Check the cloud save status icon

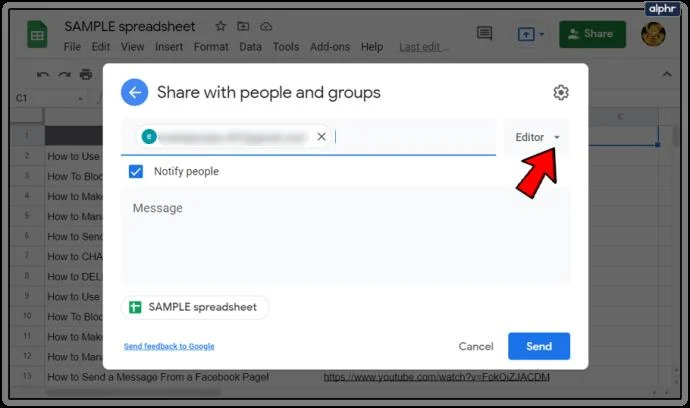(266, 27)
